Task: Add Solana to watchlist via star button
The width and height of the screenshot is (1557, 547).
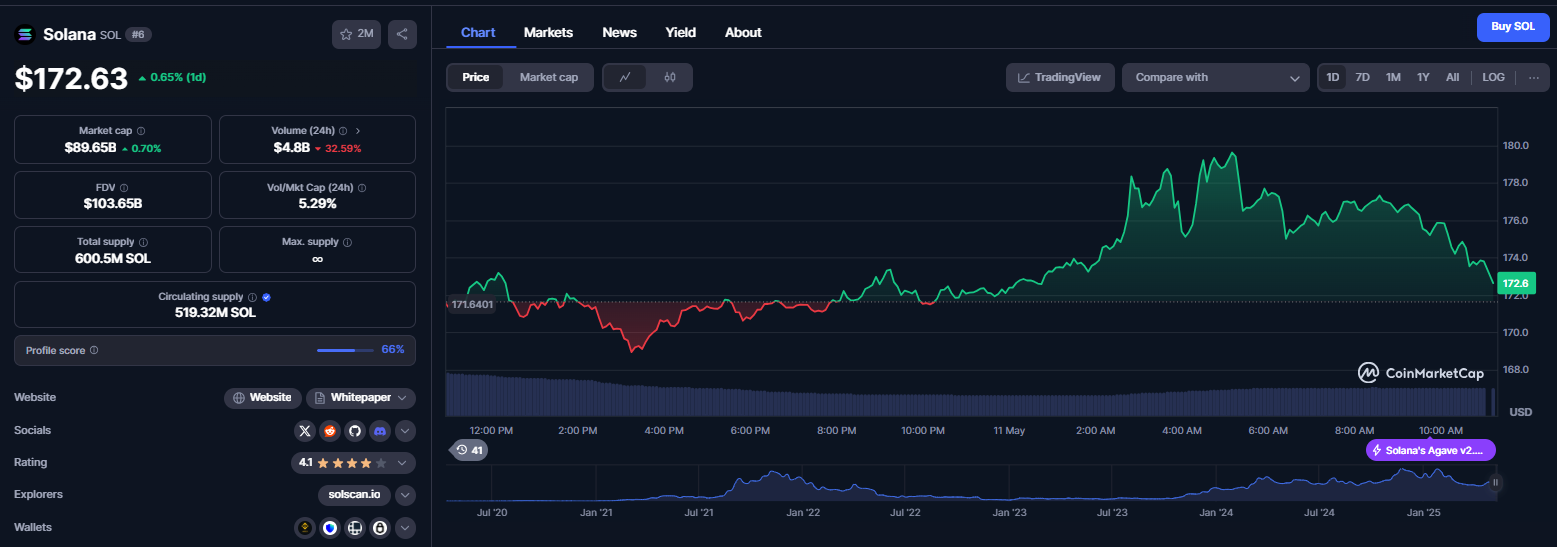Action: pos(357,34)
